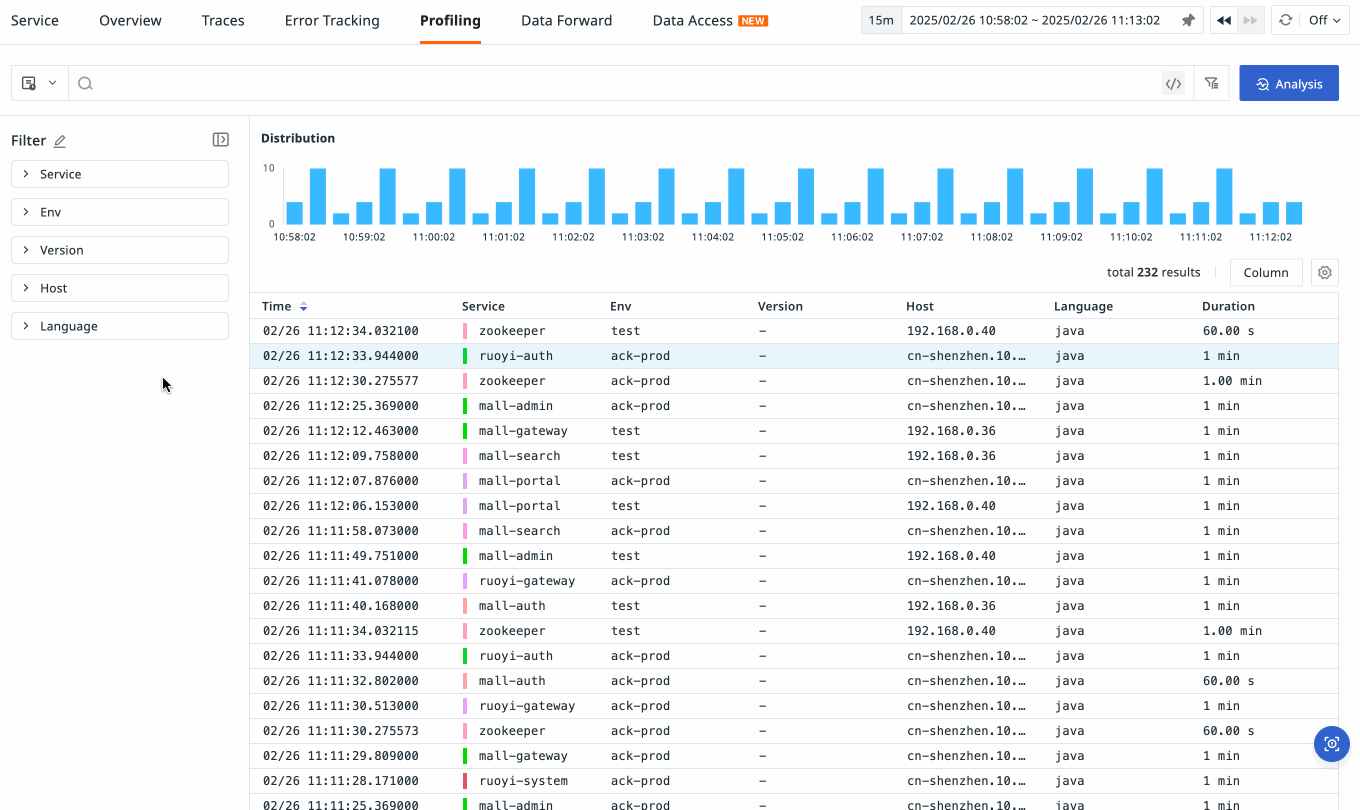Viewport: 1360px width, 810px height.
Task: Expand the Env filter
Action: coord(120,212)
